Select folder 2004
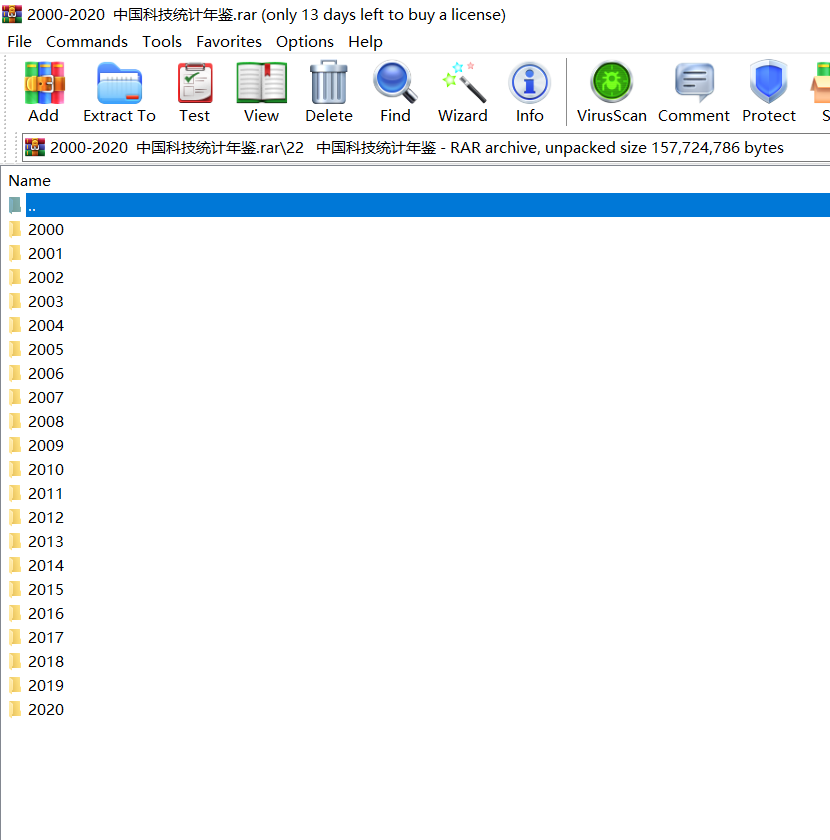The height and width of the screenshot is (840, 830). pos(46,325)
